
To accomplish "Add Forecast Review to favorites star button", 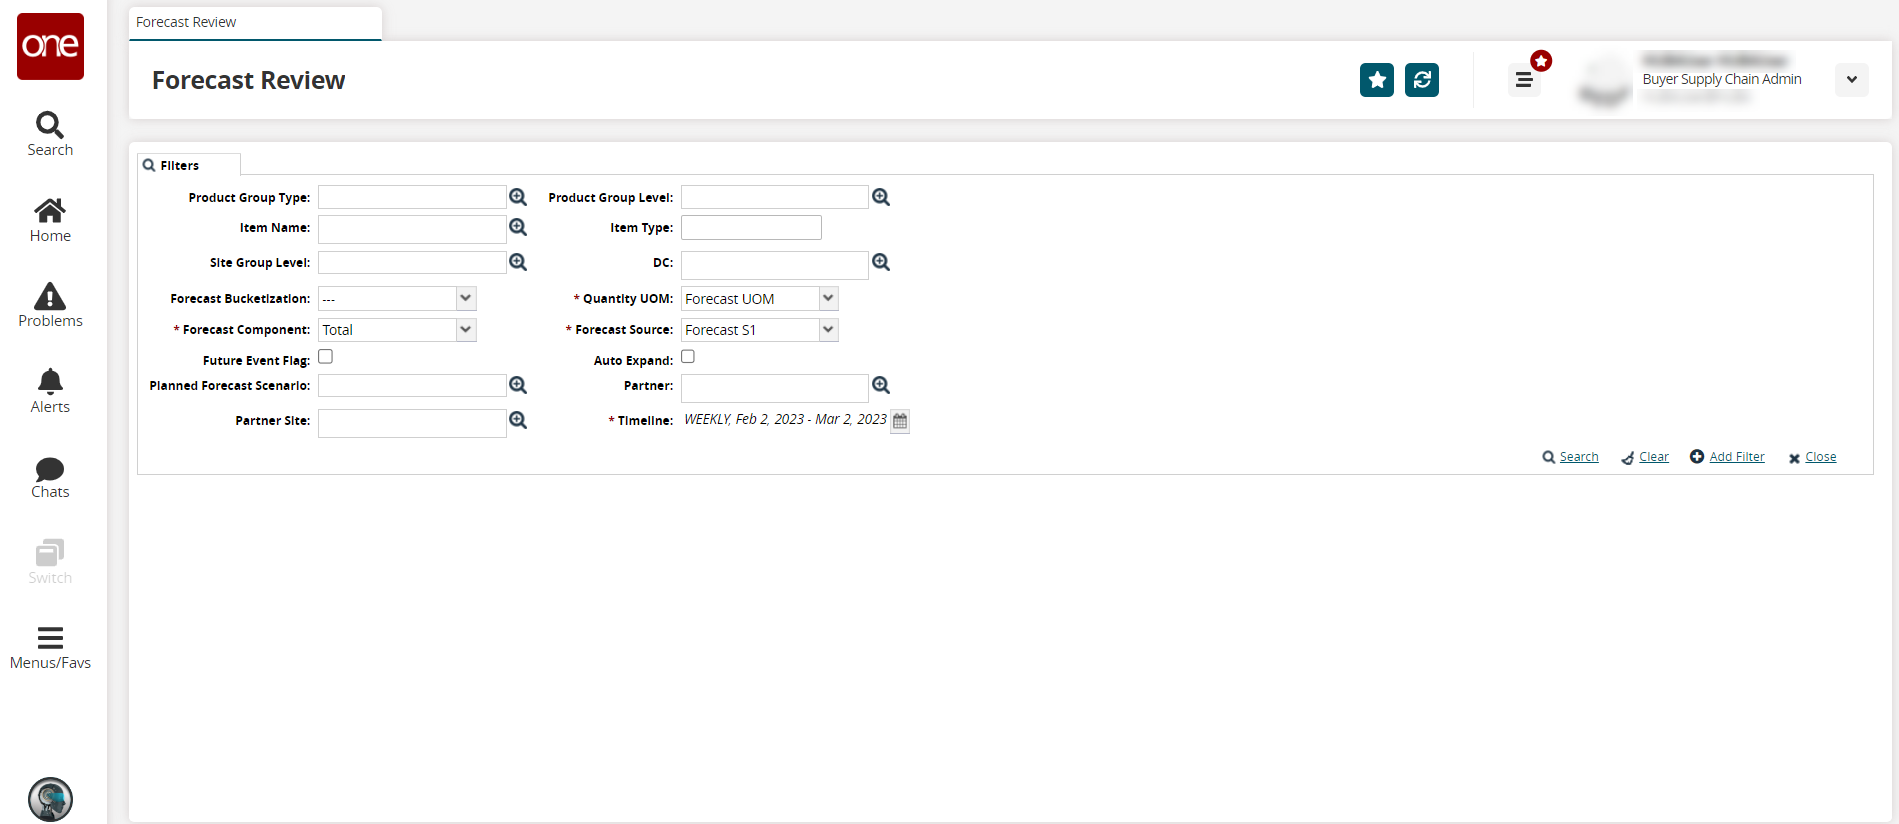I will (1377, 80).
